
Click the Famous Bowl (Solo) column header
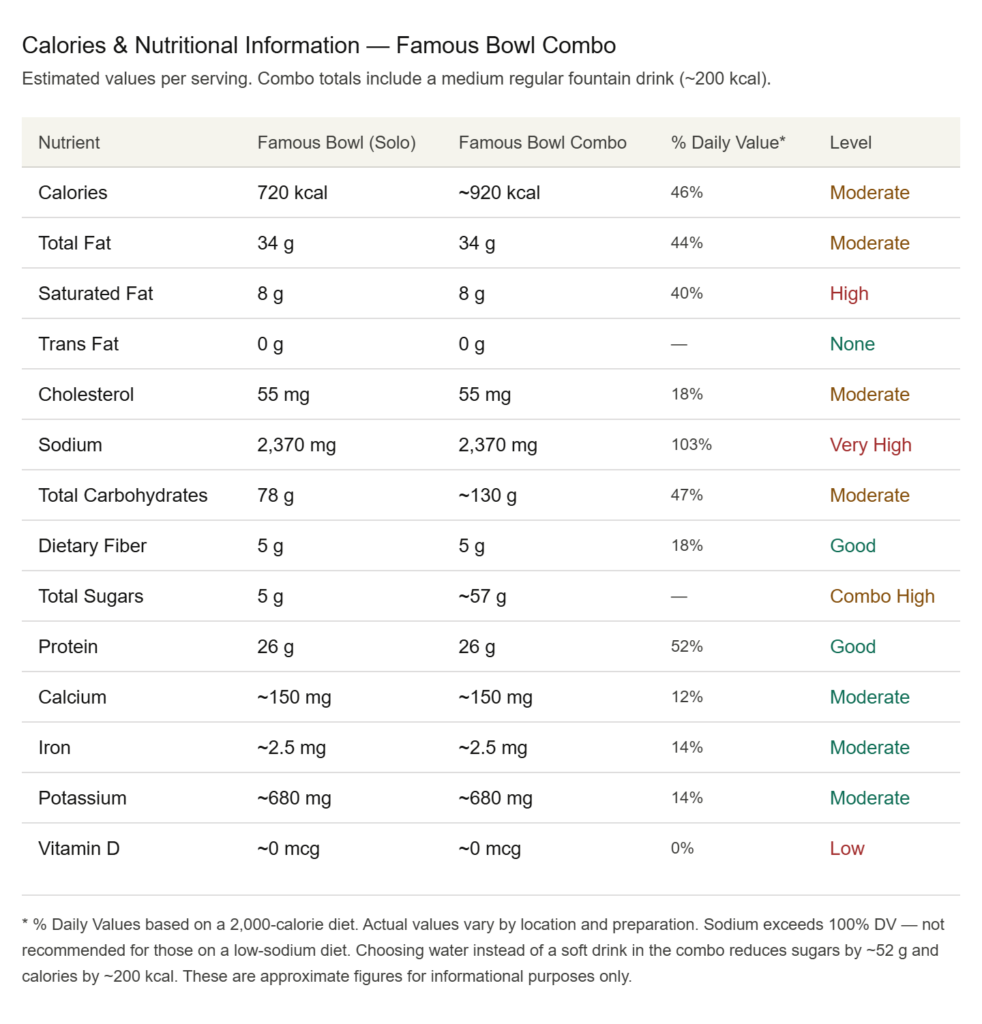point(336,143)
